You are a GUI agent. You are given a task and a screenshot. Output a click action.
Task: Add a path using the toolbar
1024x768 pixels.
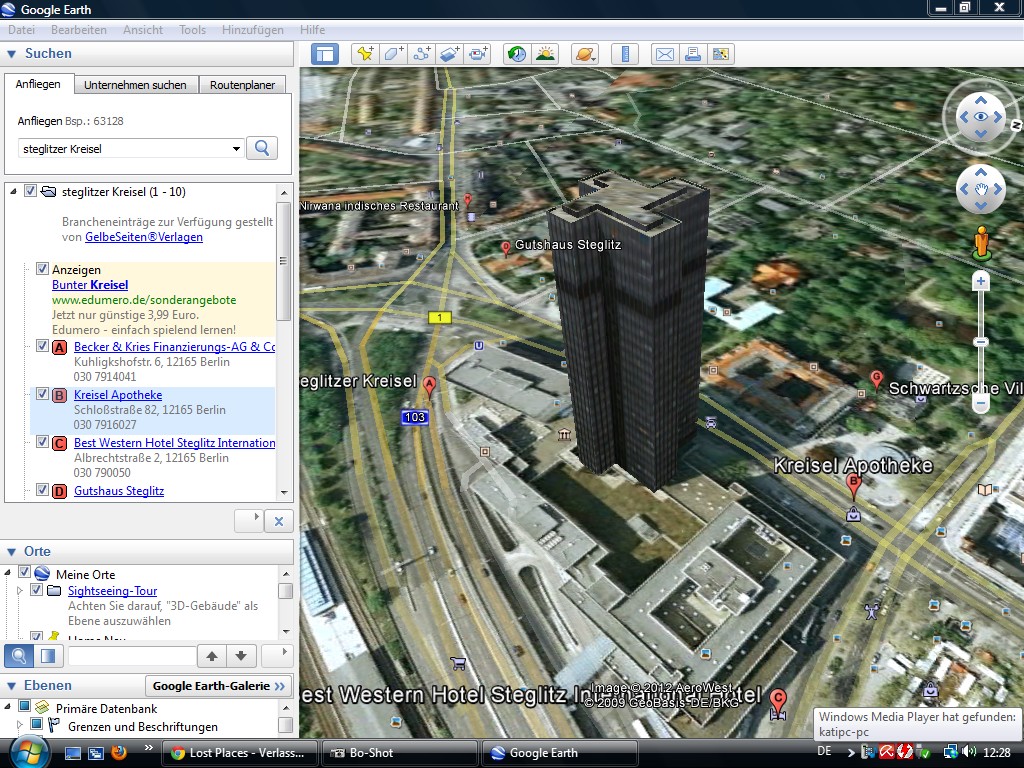(421, 54)
